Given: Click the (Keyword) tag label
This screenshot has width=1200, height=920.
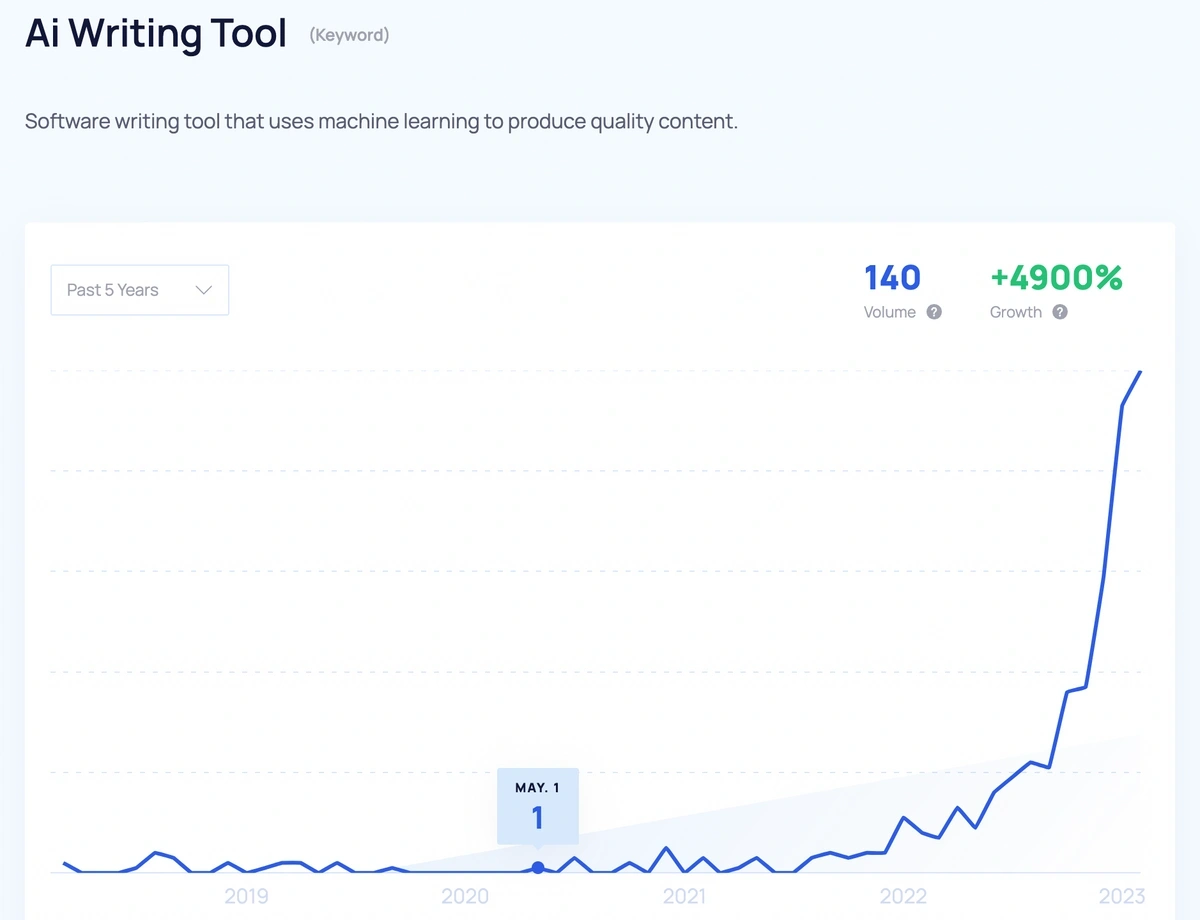Looking at the screenshot, I should [349, 35].
